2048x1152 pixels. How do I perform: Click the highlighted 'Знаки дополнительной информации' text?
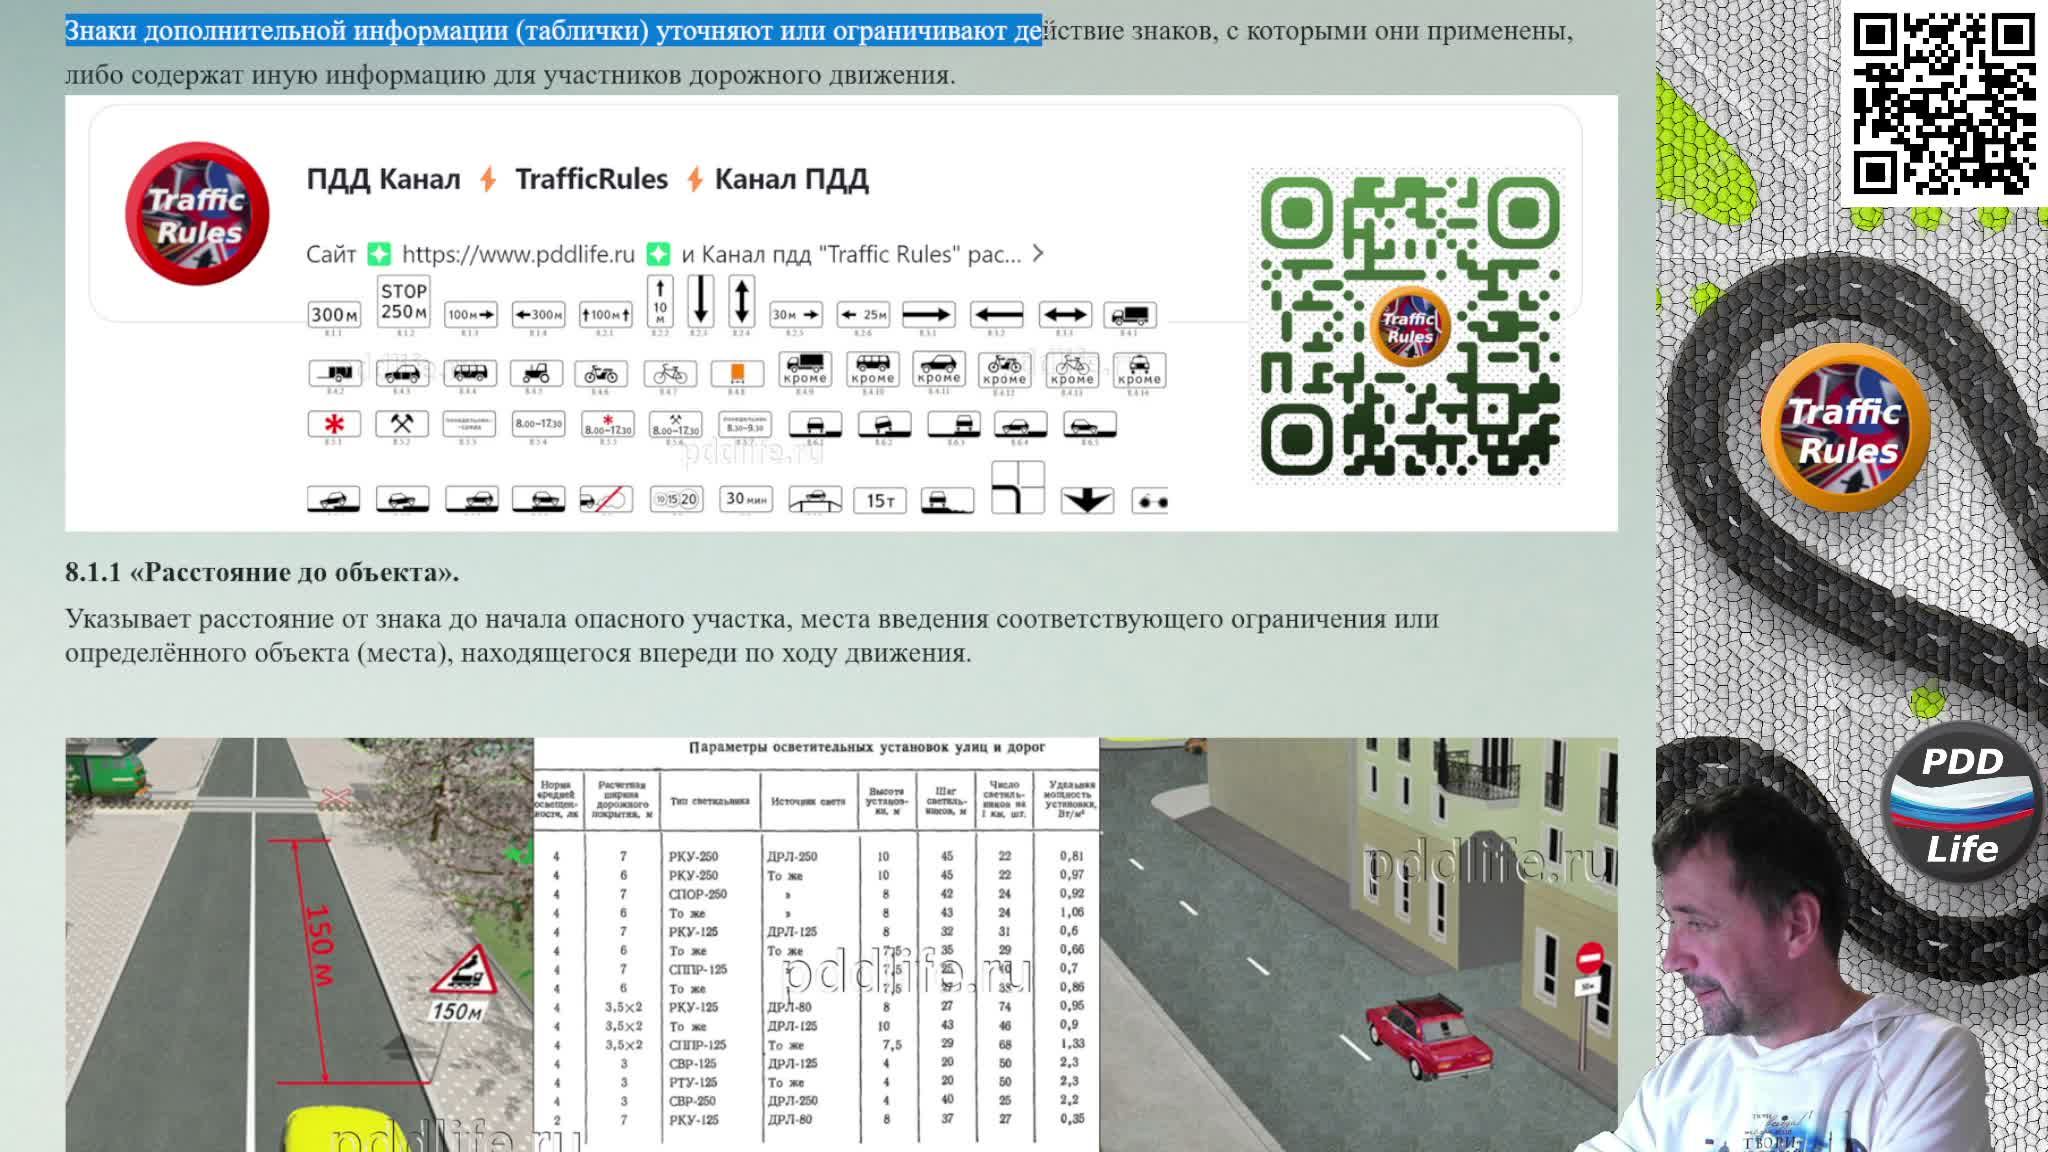285,31
